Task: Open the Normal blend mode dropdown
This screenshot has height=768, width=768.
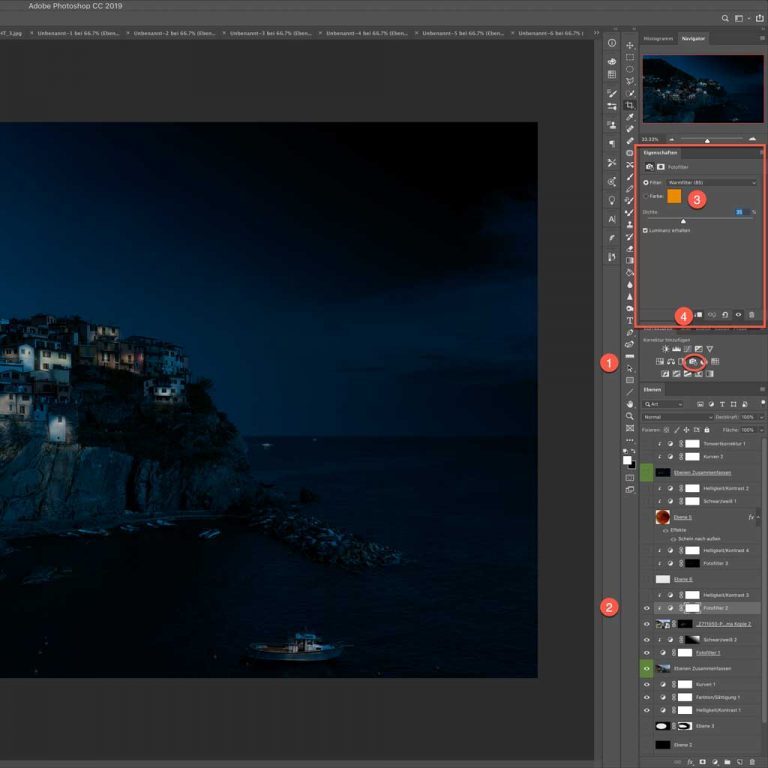Action: click(677, 417)
